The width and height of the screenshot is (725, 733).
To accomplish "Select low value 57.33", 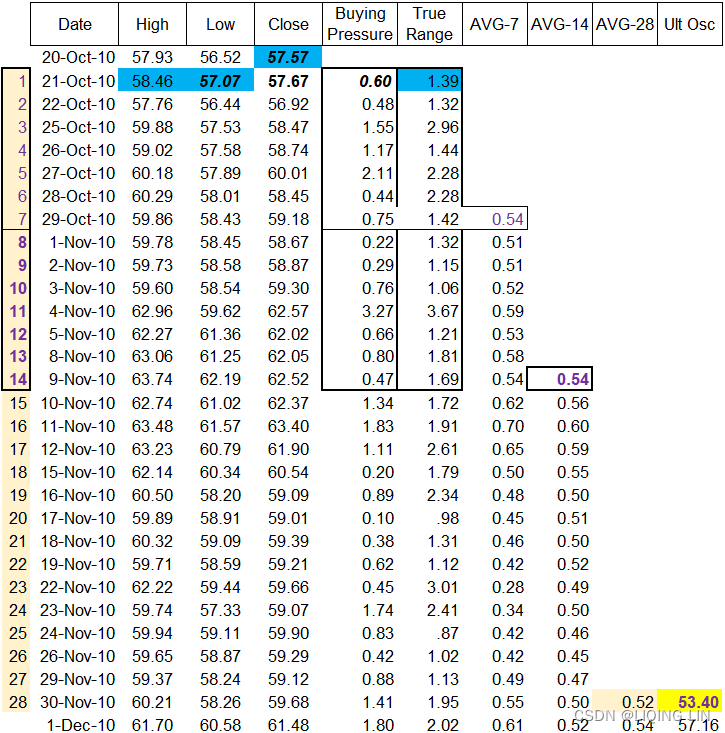I will coord(220,610).
